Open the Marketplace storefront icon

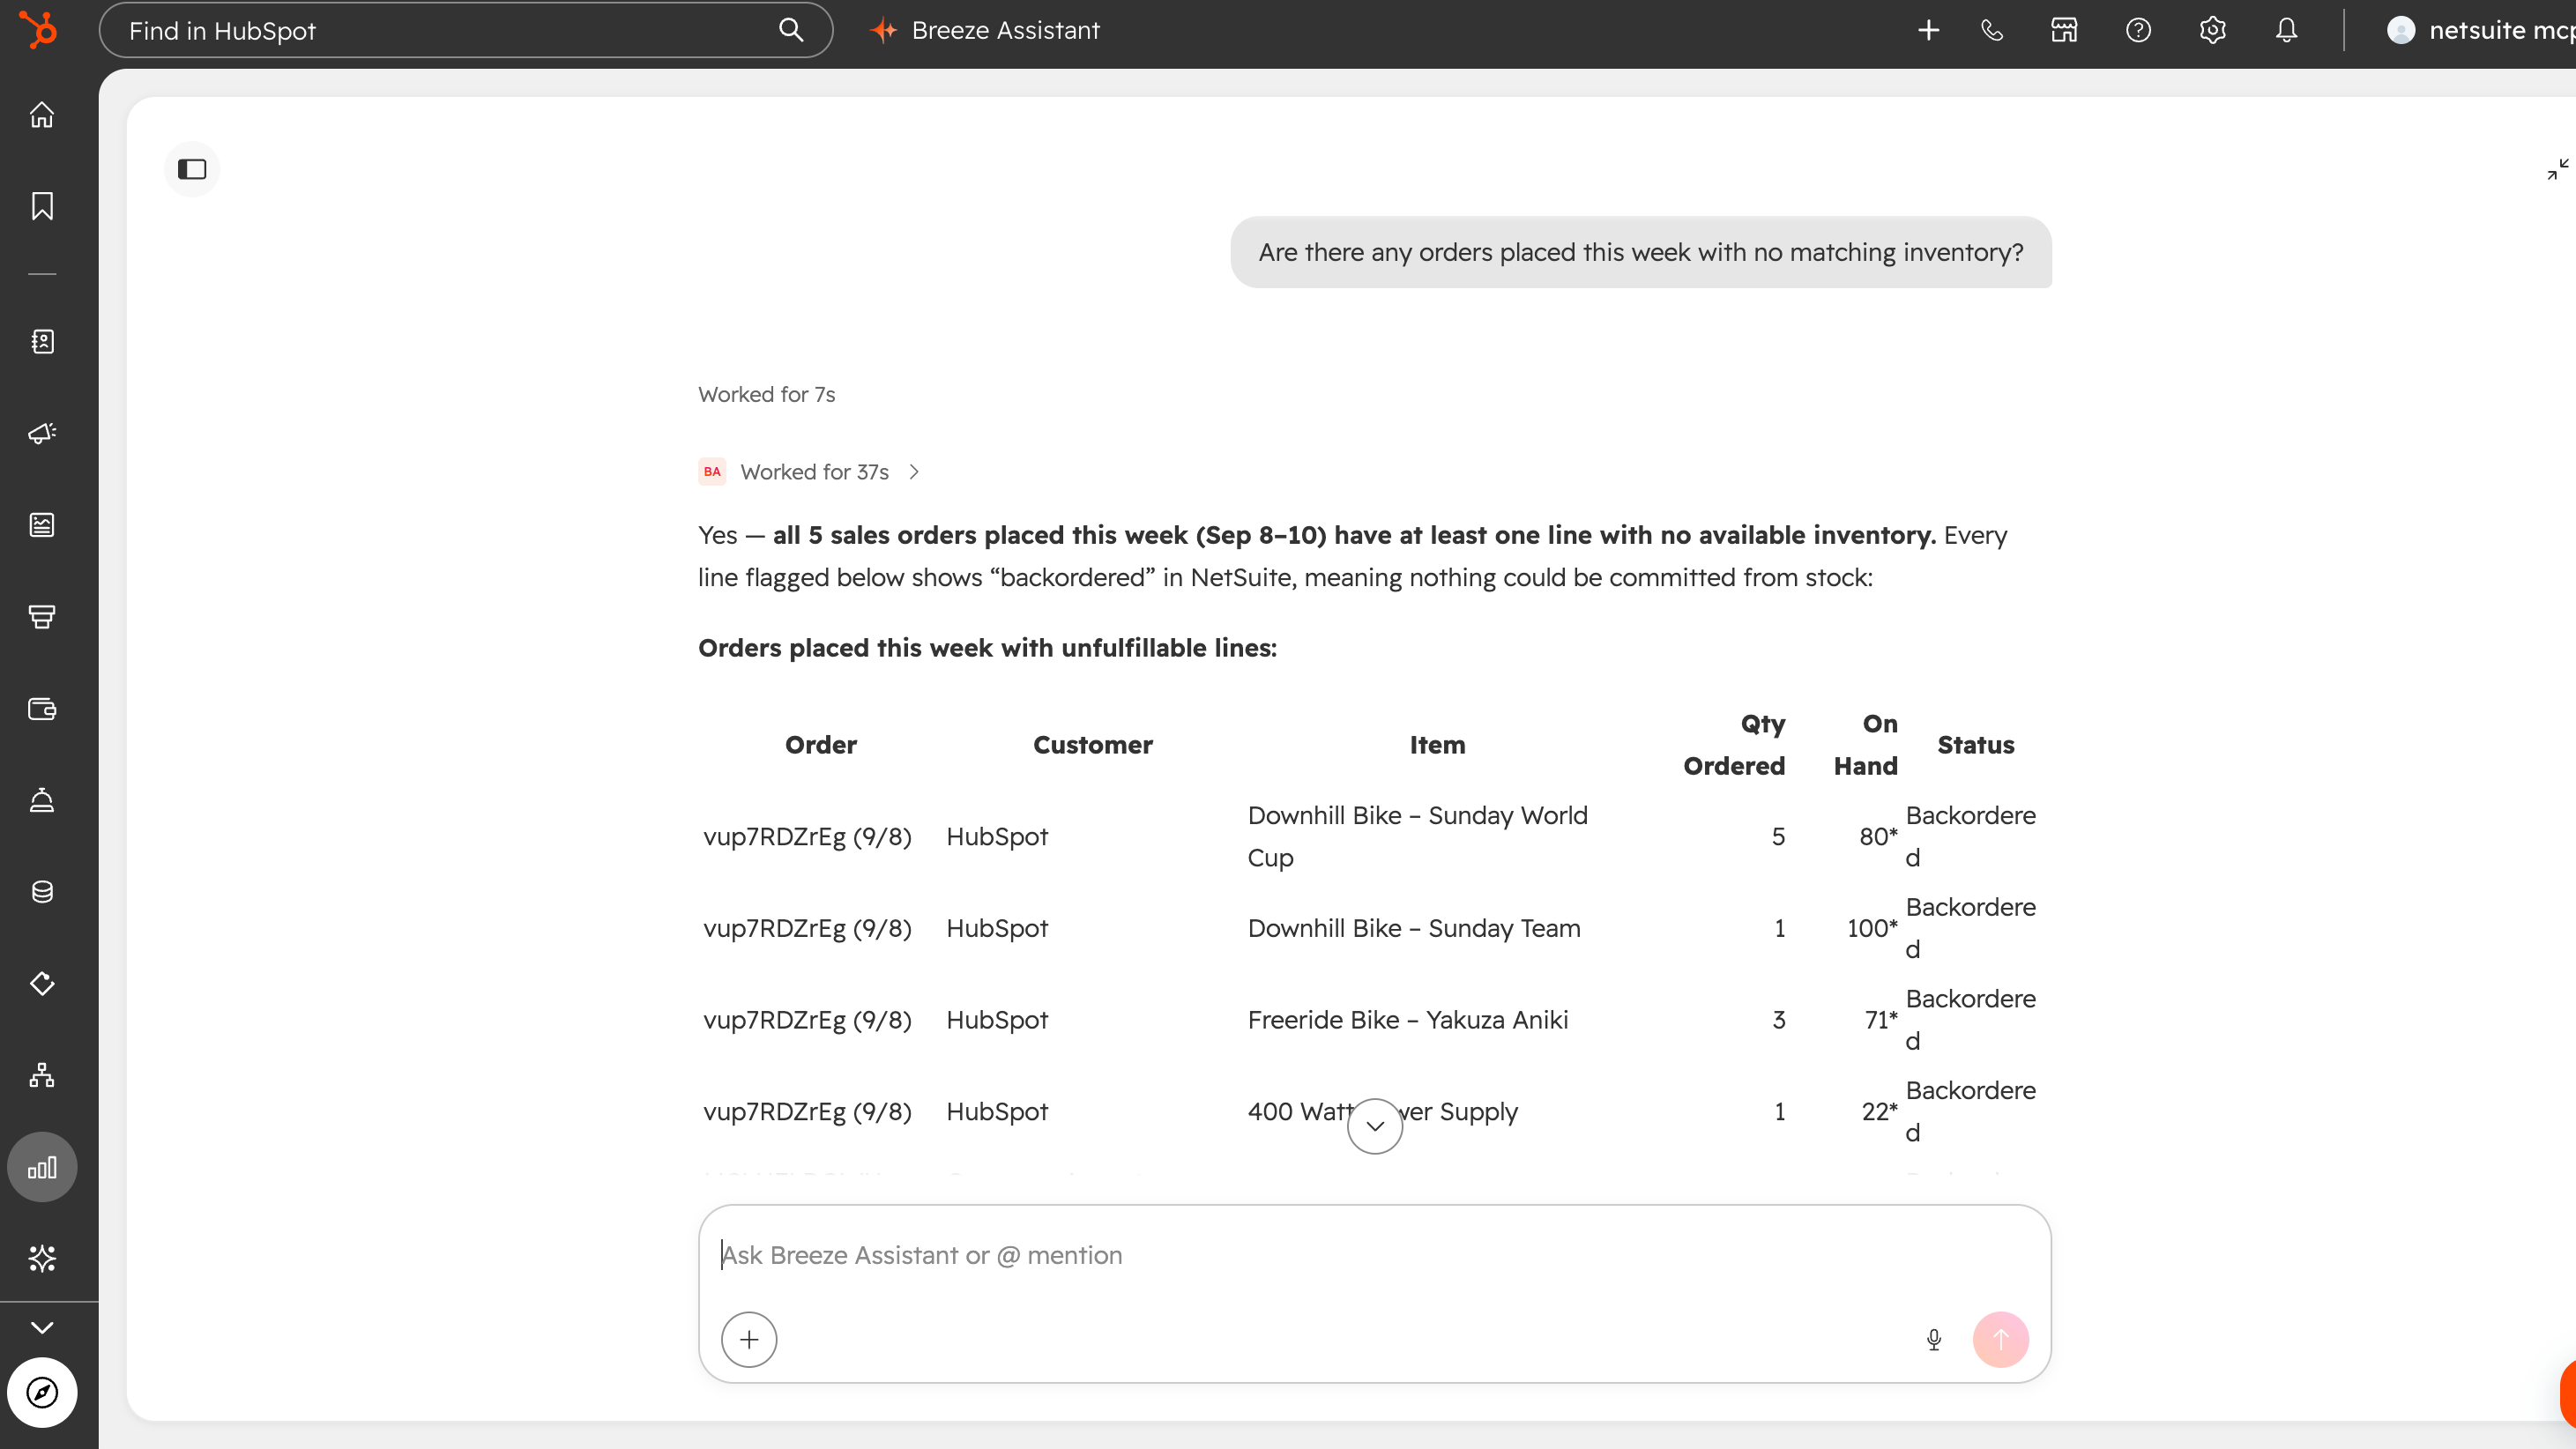[2064, 30]
